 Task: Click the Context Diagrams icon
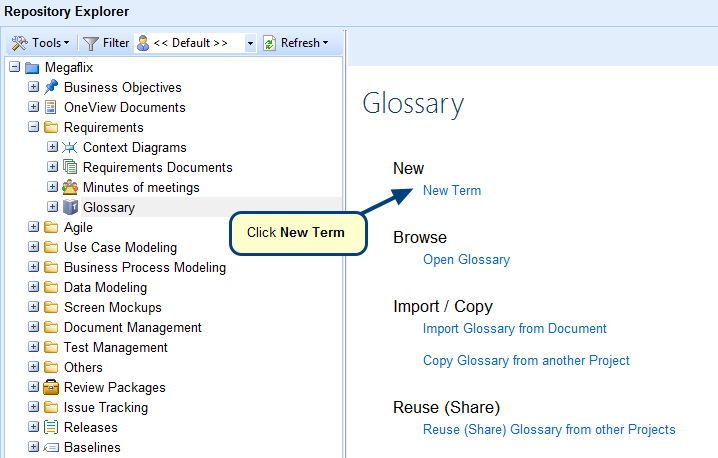pos(70,147)
